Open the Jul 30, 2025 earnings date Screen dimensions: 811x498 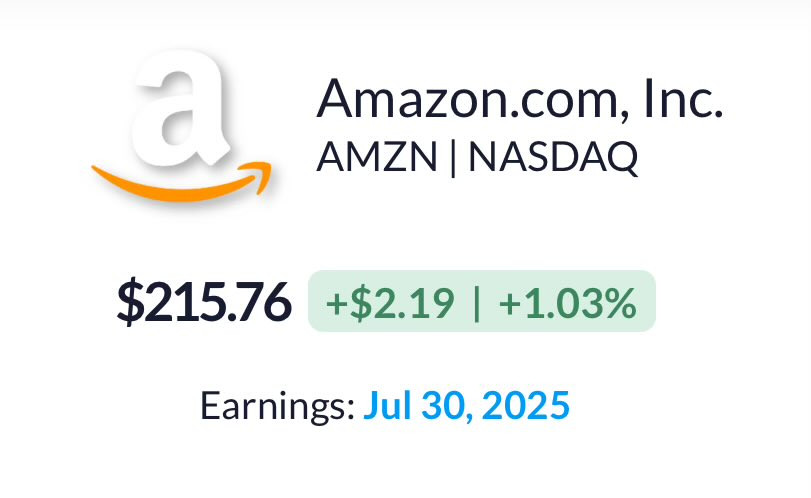pos(467,406)
